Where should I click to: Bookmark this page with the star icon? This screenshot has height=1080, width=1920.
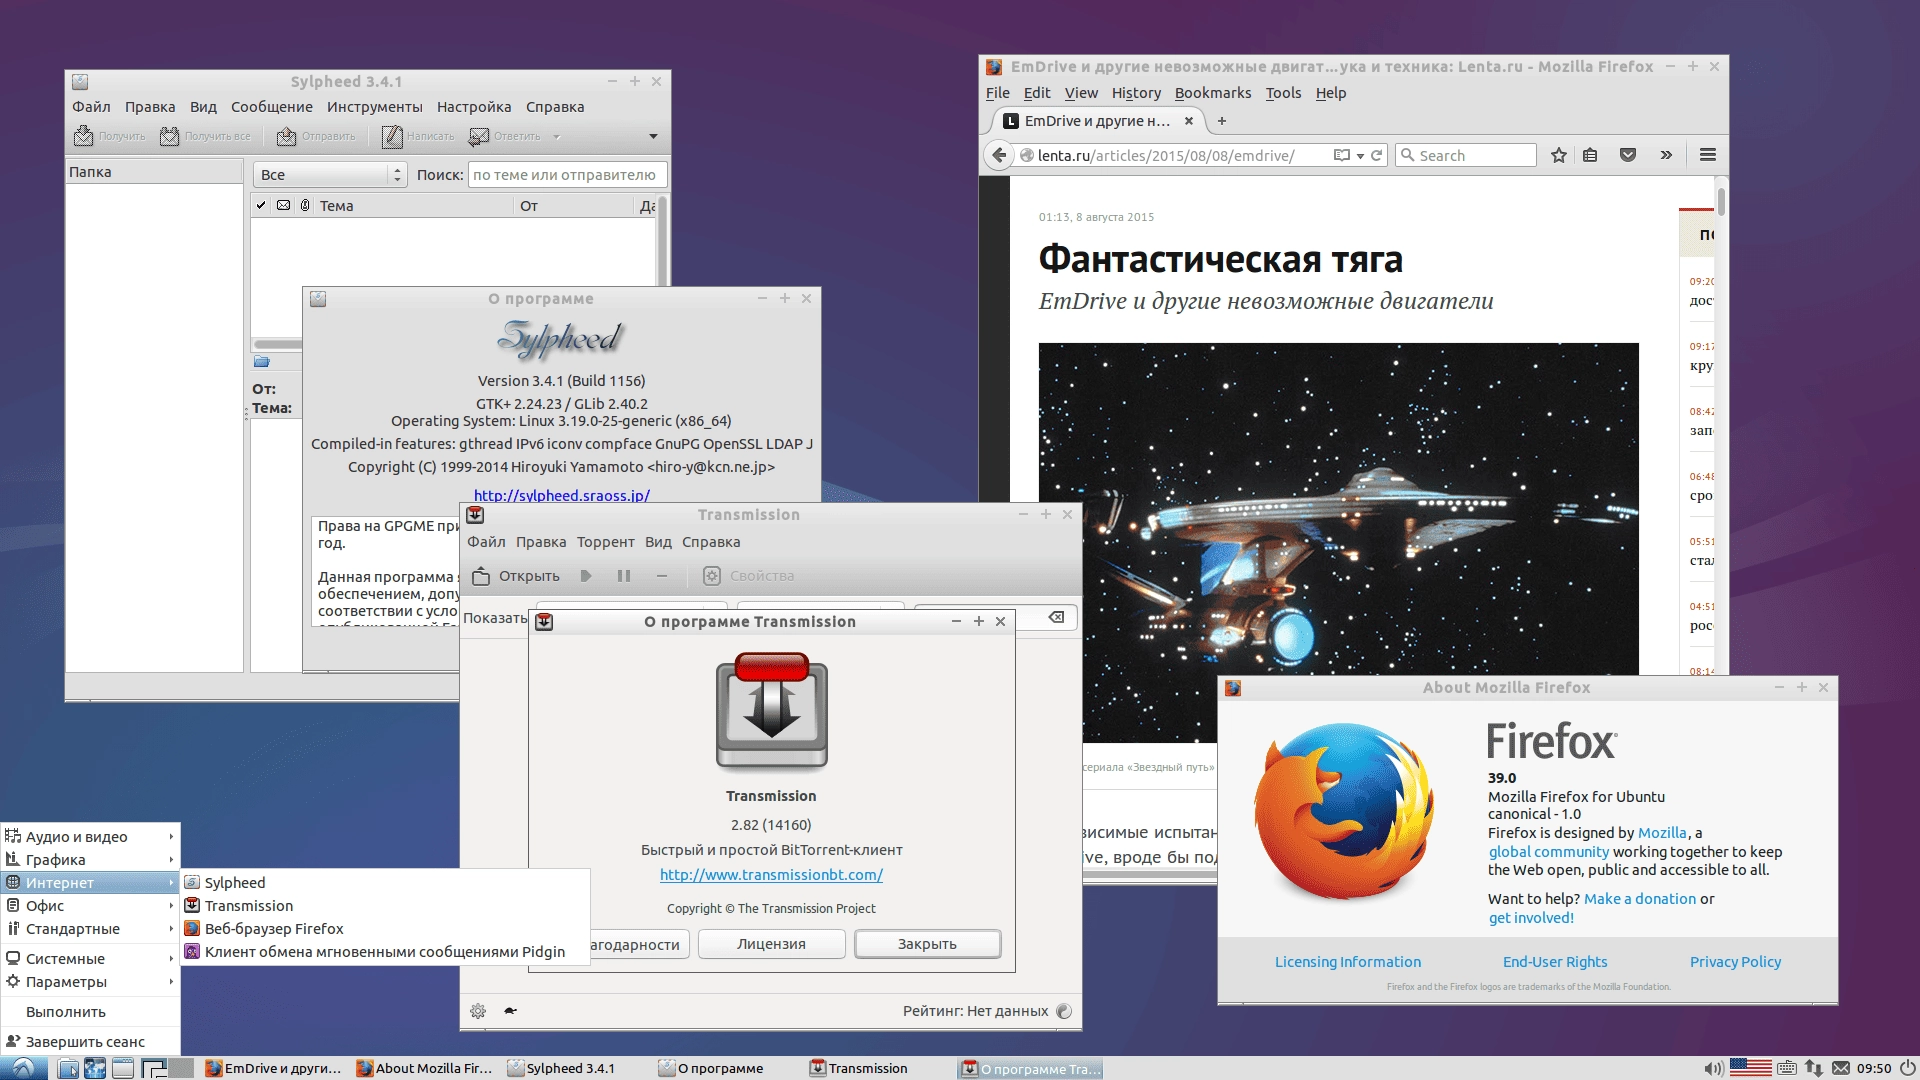pyautogui.click(x=1558, y=155)
